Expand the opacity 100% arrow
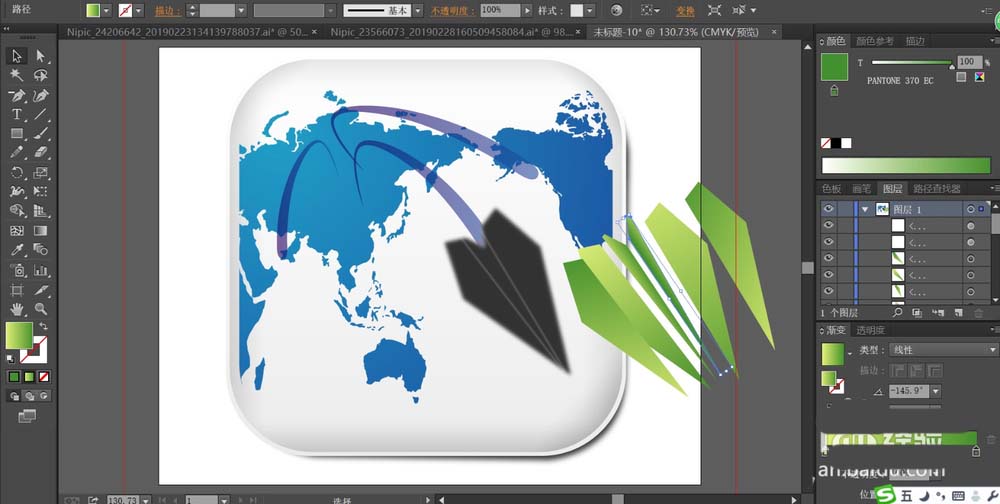This screenshot has width=1000, height=504. (x=527, y=11)
